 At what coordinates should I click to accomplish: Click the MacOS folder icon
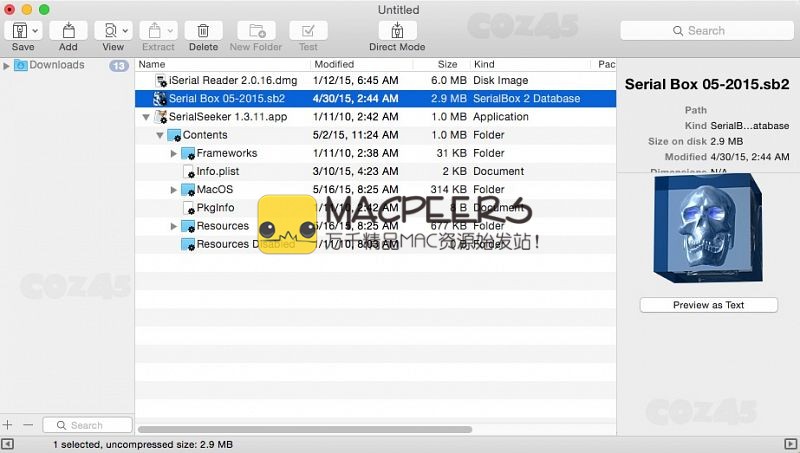[x=188, y=190]
